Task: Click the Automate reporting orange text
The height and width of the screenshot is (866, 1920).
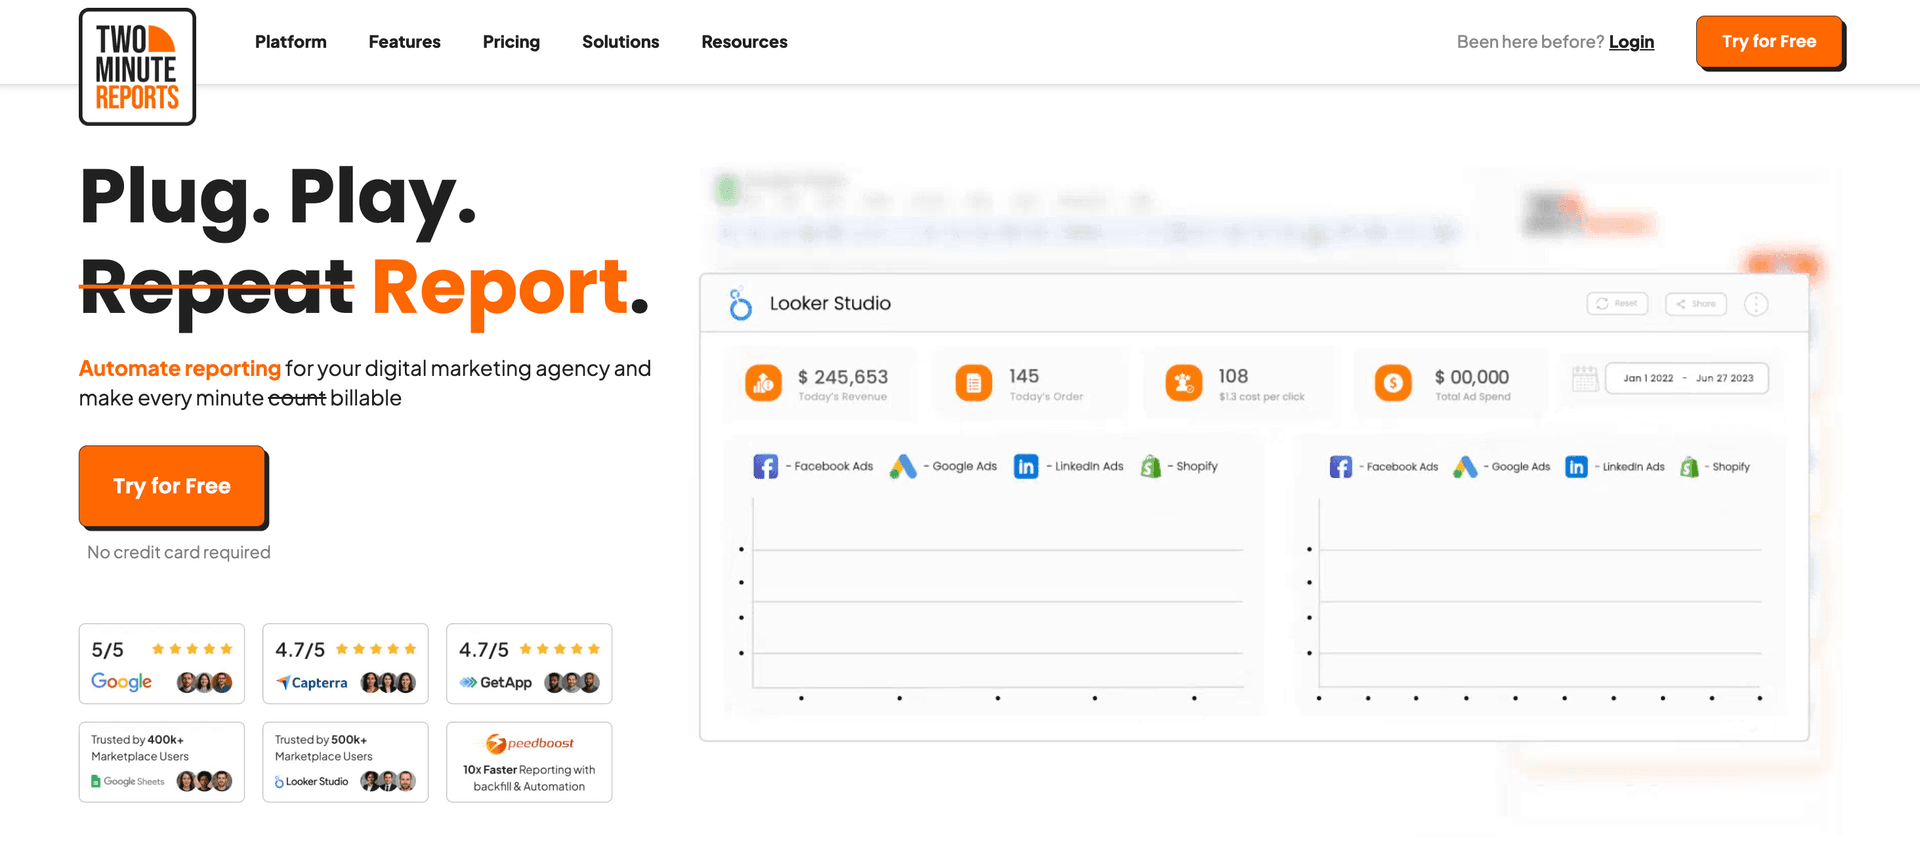Action: [x=180, y=369]
